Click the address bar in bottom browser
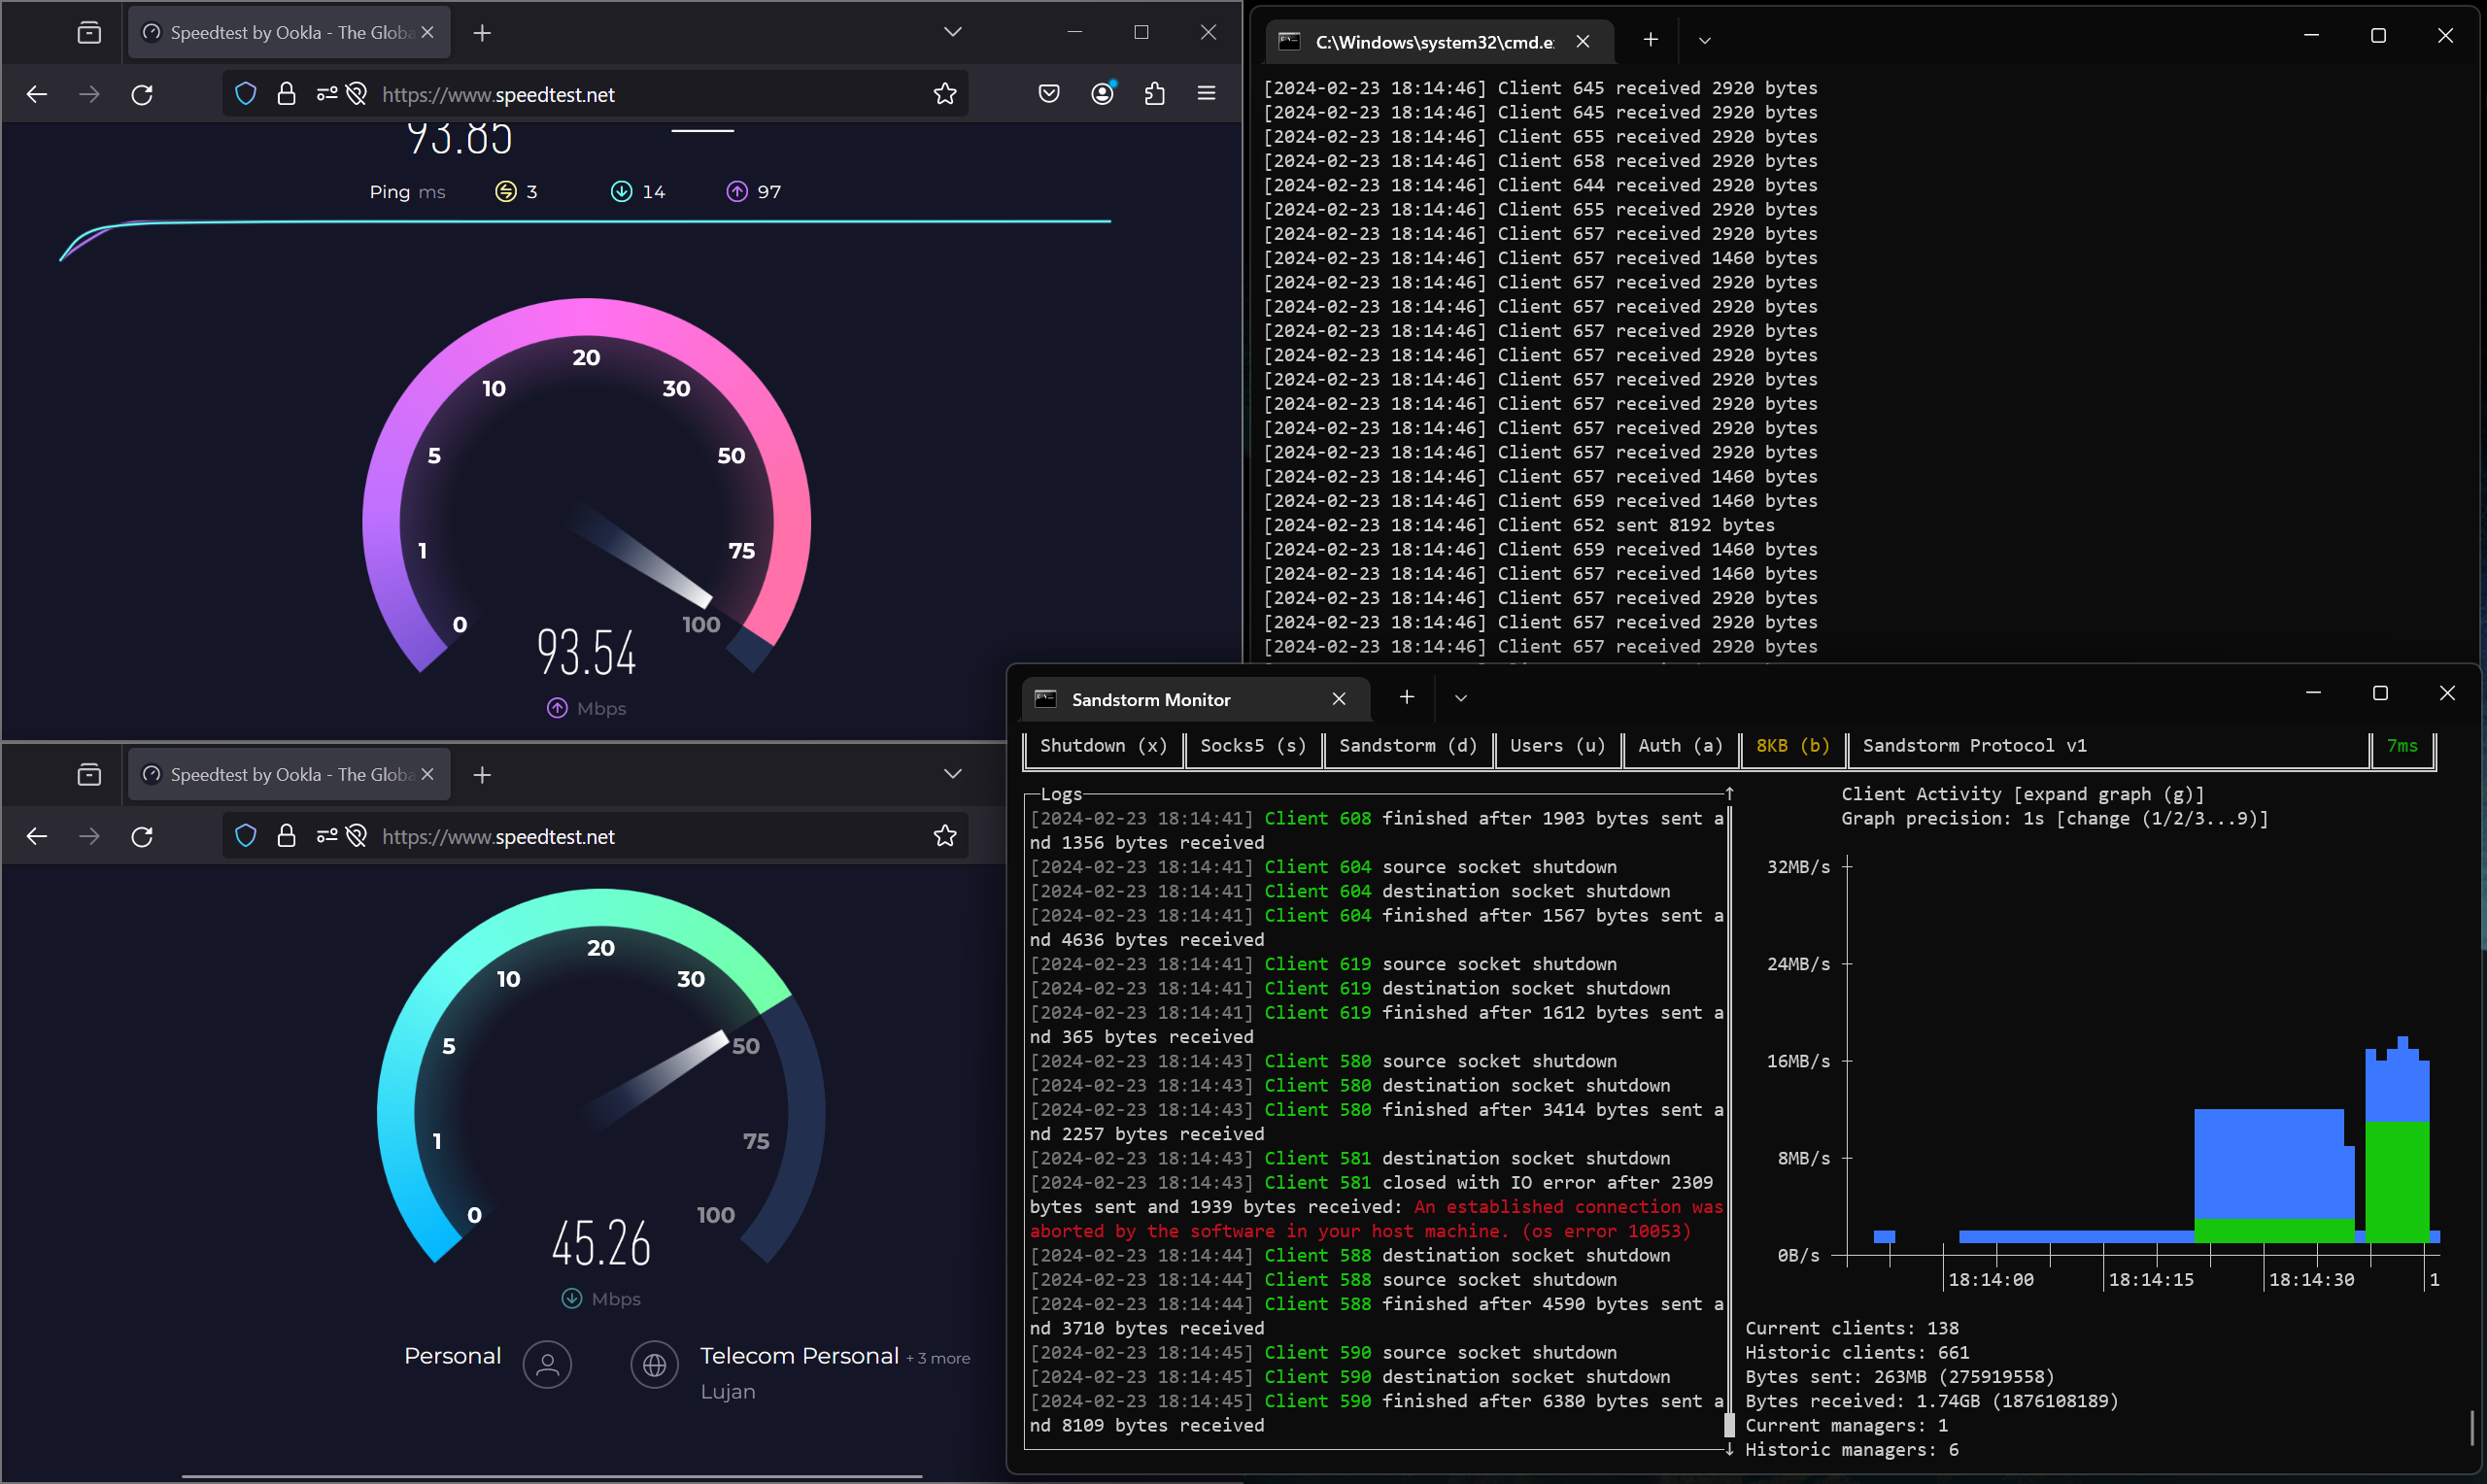Screen dimensions: 2487x1484 point(640,836)
